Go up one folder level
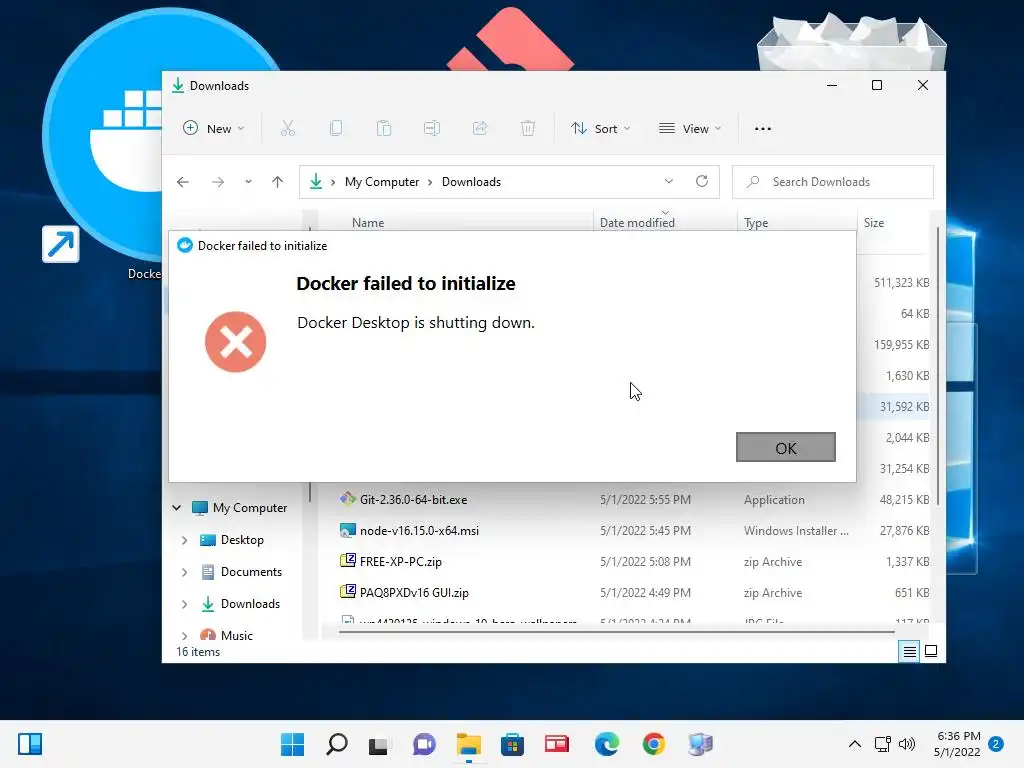This screenshot has width=1024, height=768. click(x=278, y=182)
